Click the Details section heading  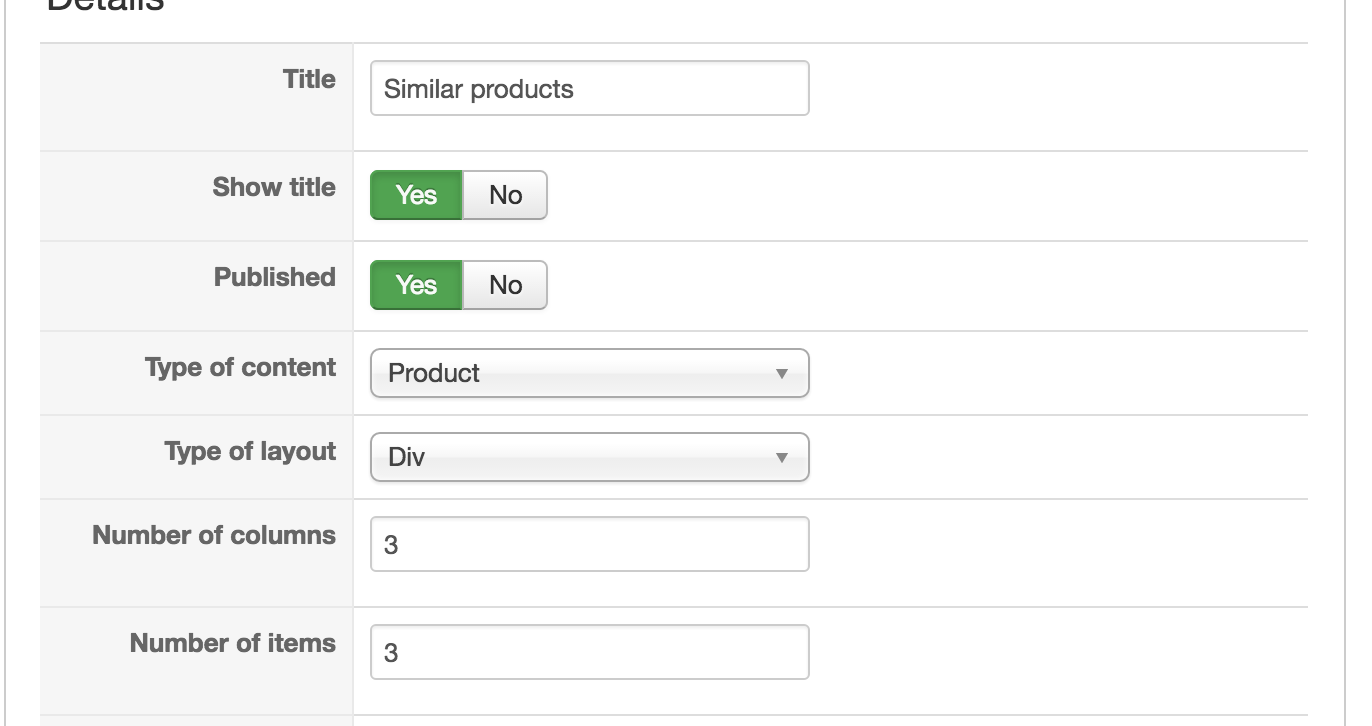[105, 6]
